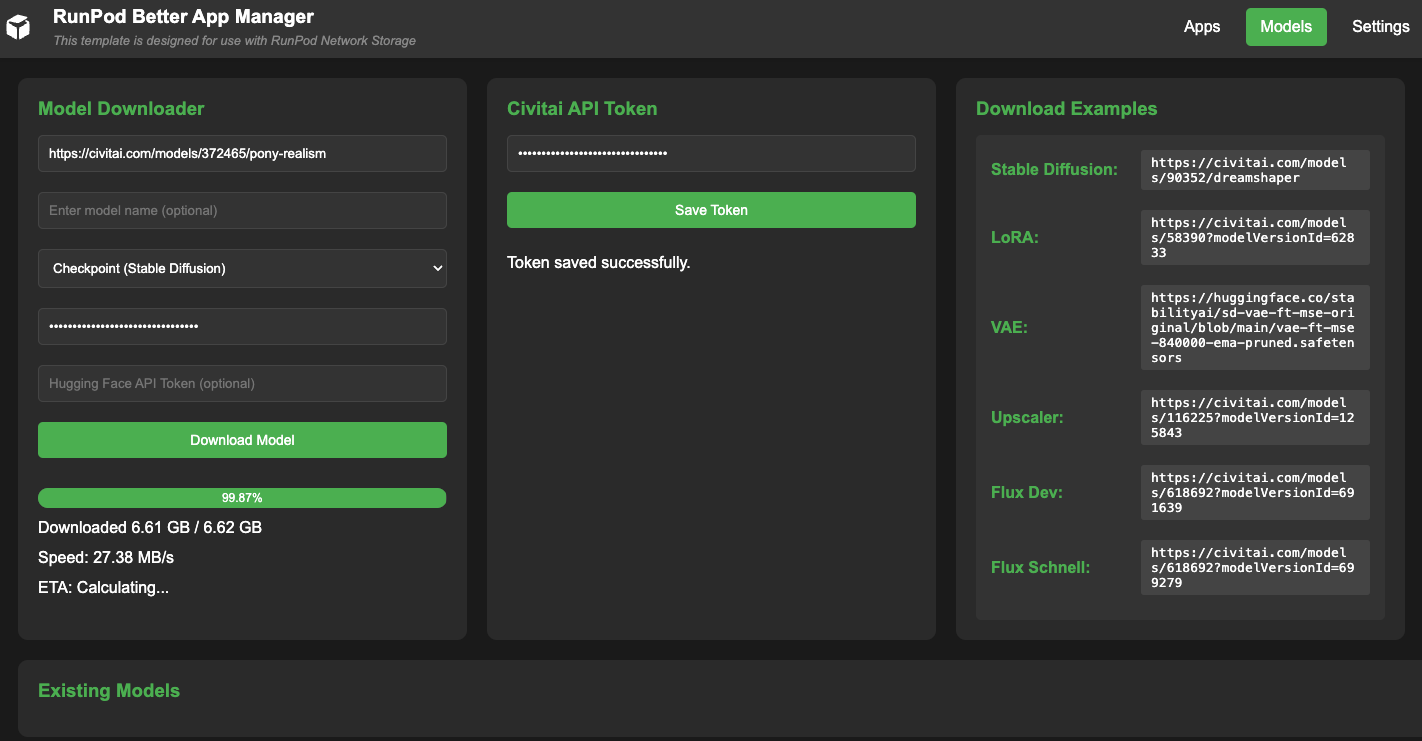Screen dimensions: 1422x741
Task: Click the 'Civitai API Token' heading
Action: coord(582,109)
